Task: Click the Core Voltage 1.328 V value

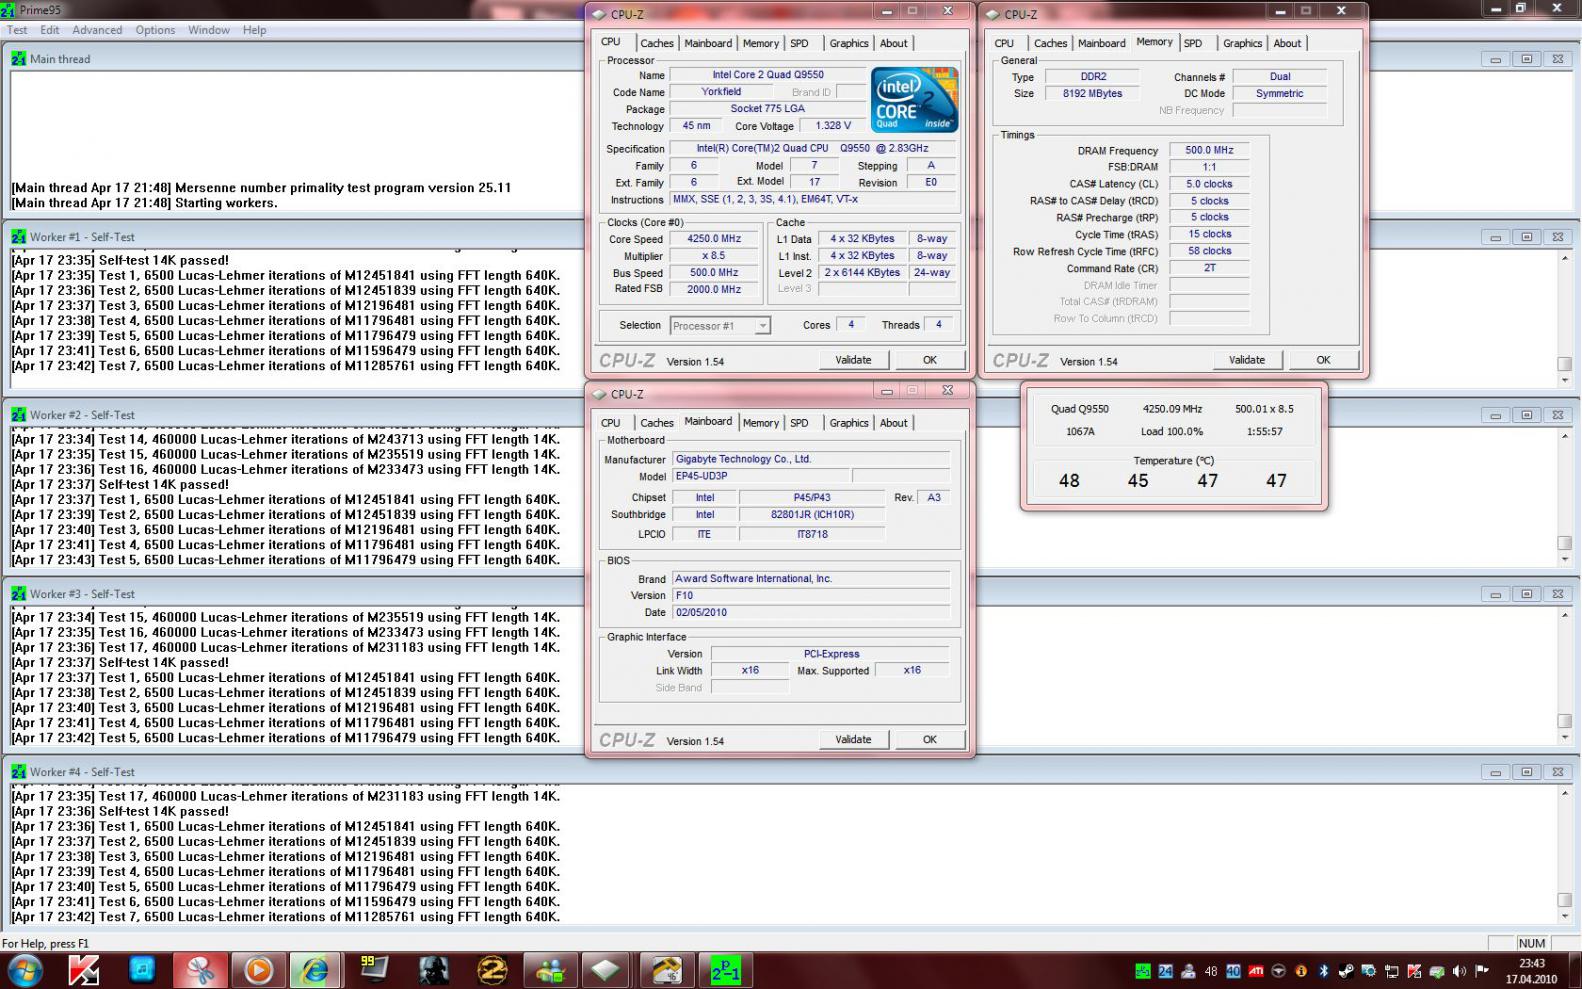Action: [833, 126]
